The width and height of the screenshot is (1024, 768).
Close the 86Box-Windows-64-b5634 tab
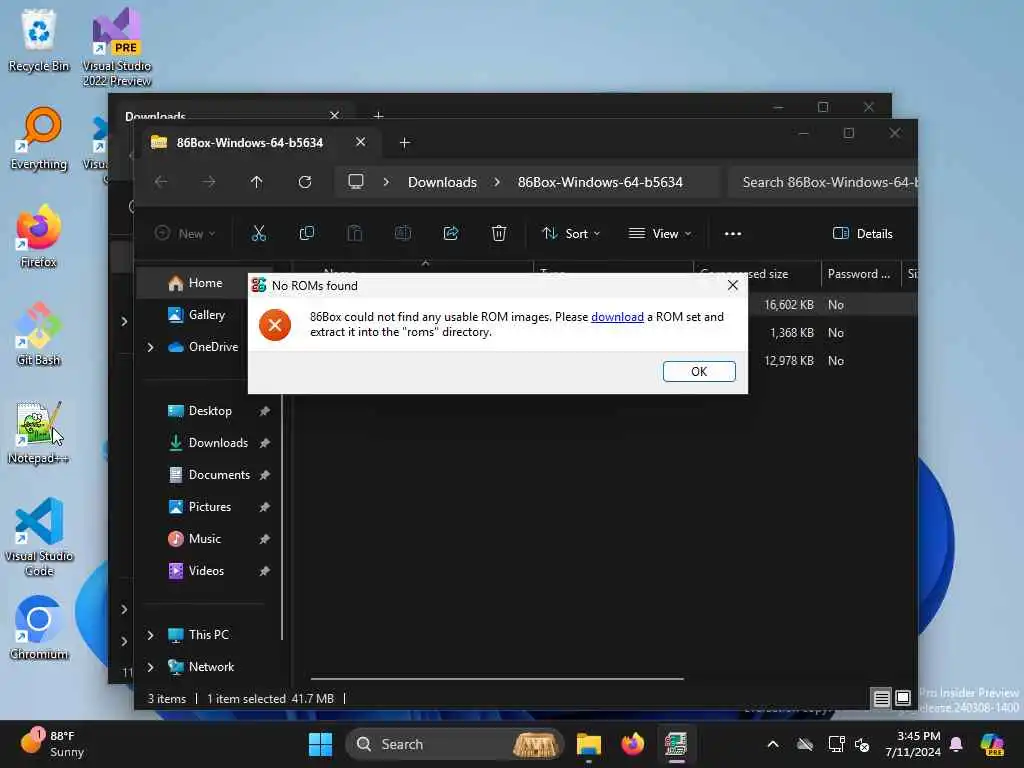pos(360,142)
